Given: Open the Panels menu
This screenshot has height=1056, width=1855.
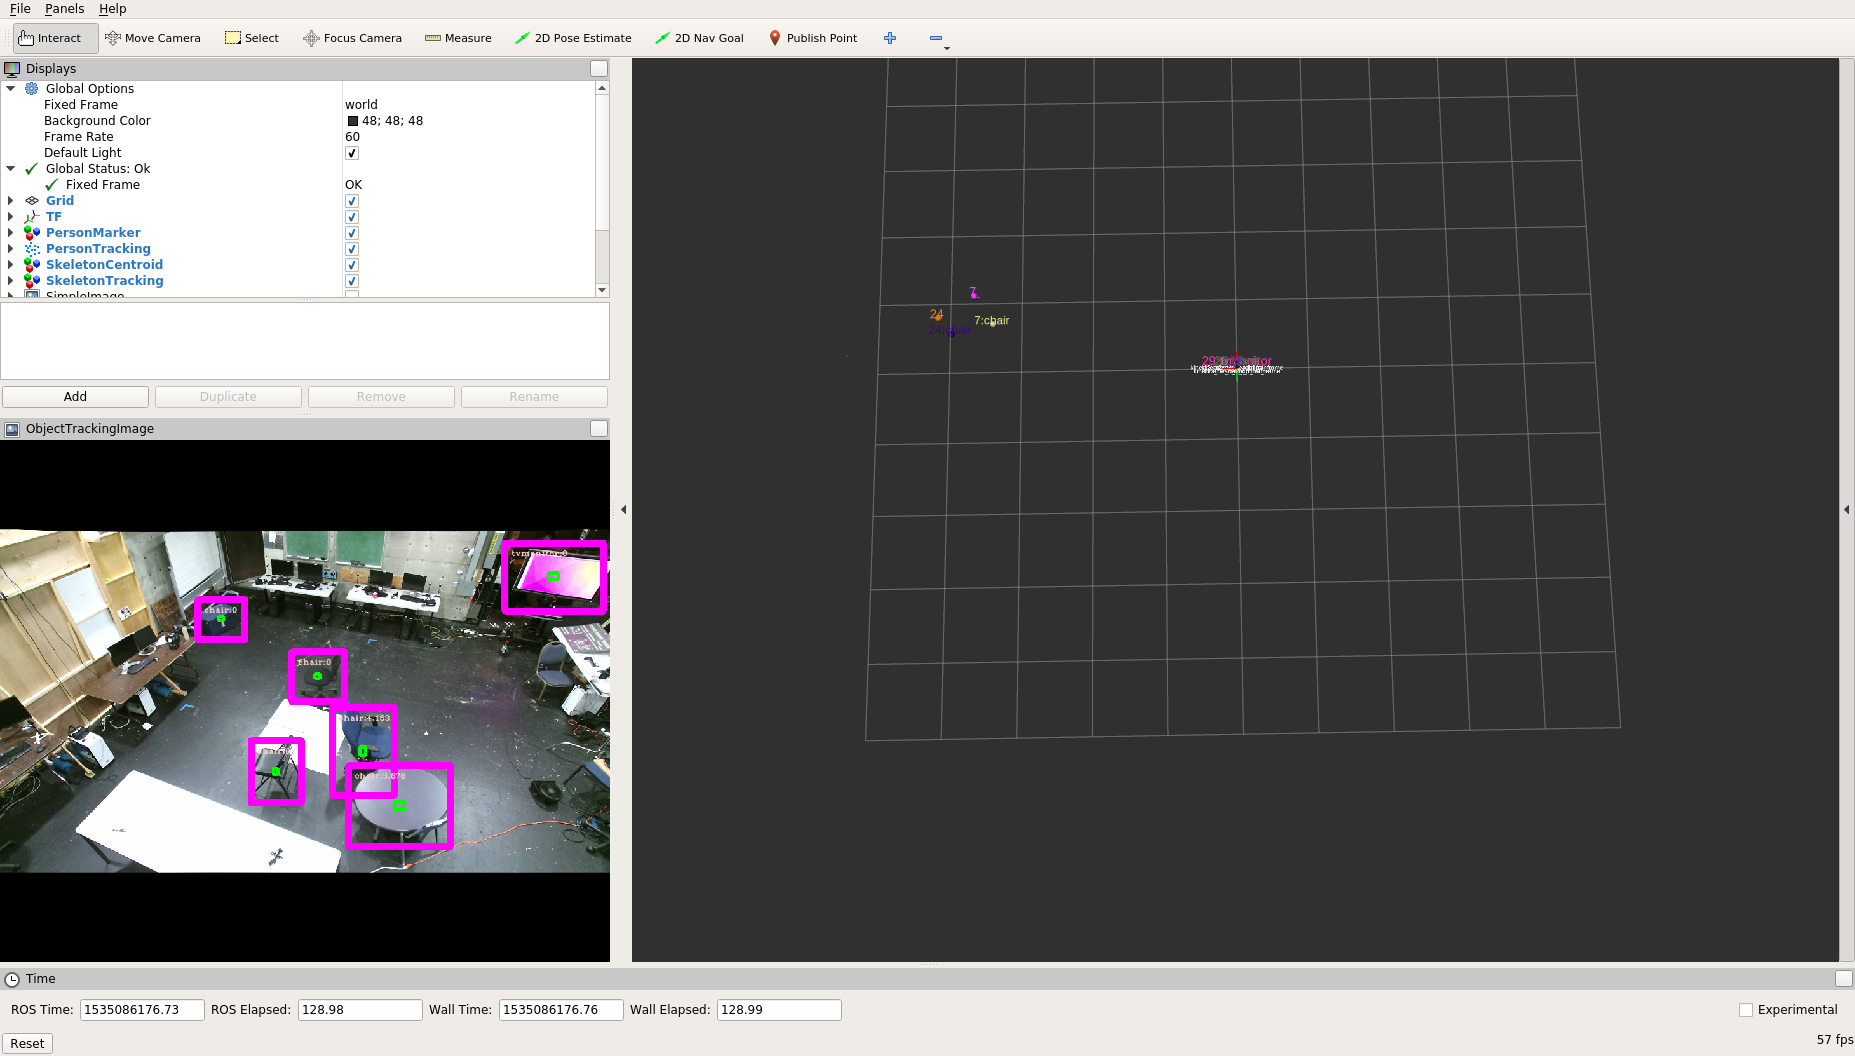Looking at the screenshot, I should 64,9.
